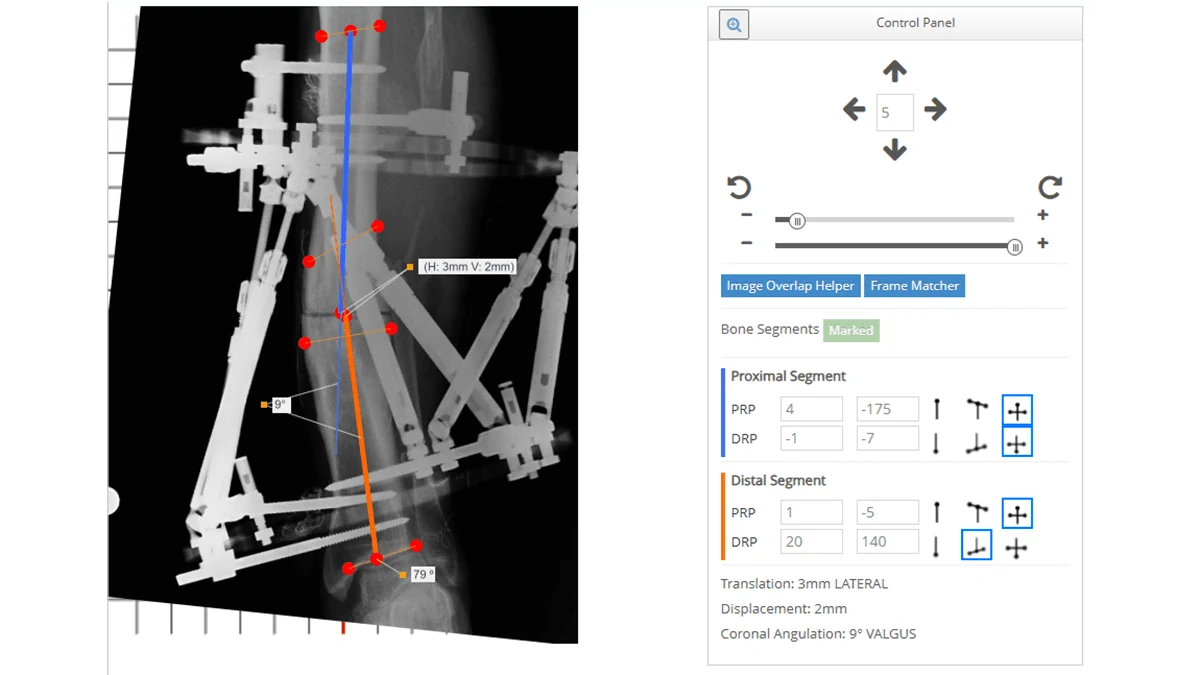Click the Control Panel title

(915, 23)
